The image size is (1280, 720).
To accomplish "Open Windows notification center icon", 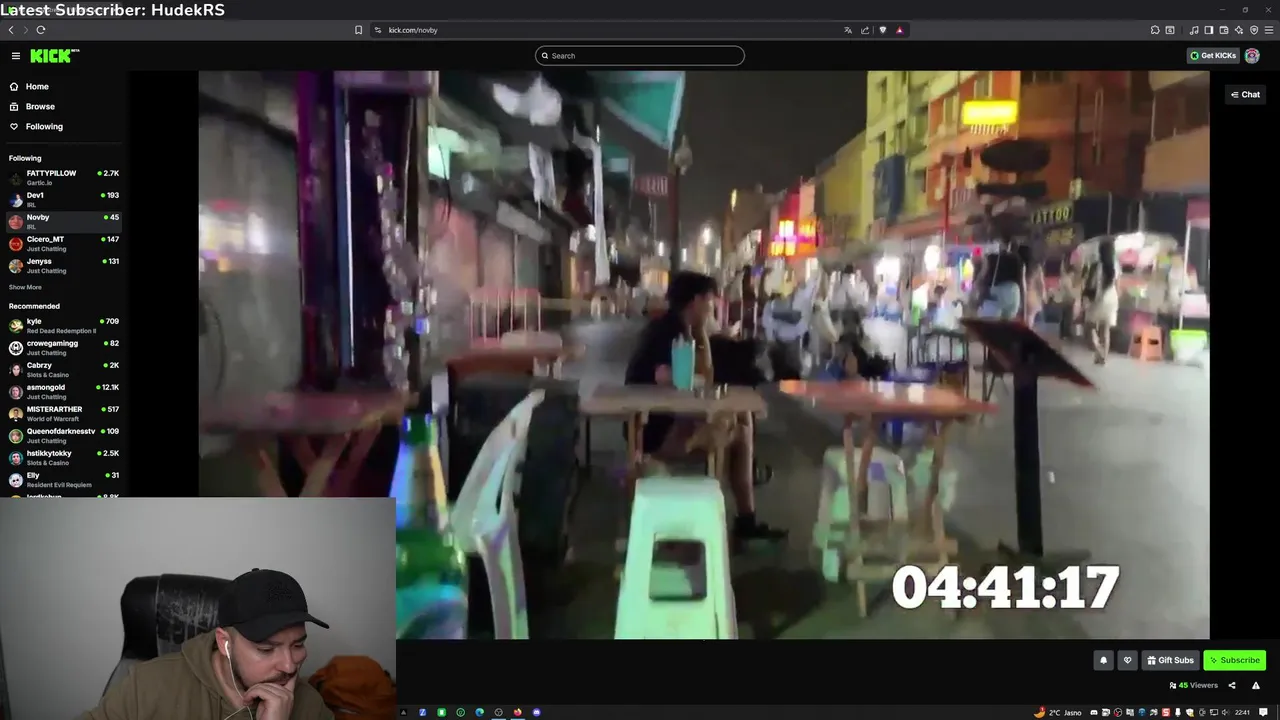I will coord(1263,712).
